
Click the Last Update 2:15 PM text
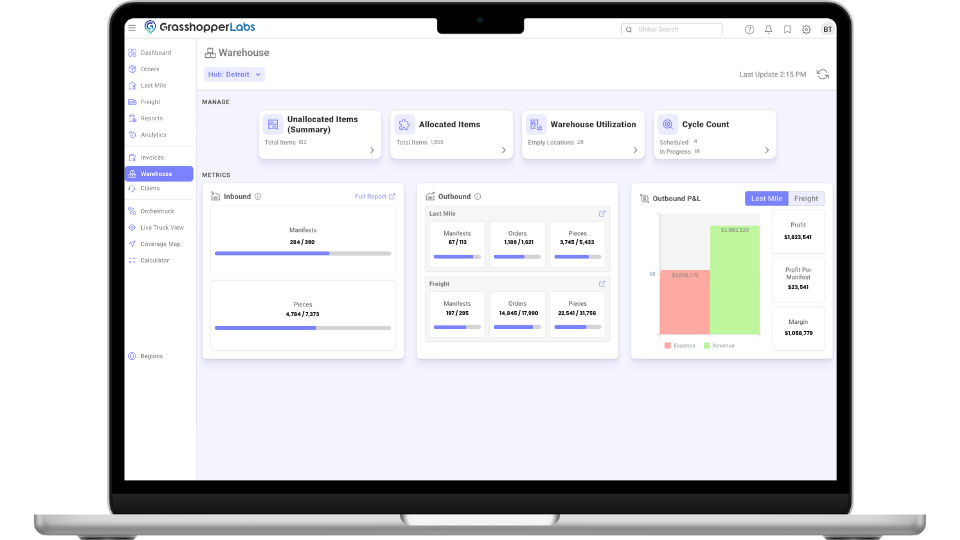[773, 74]
